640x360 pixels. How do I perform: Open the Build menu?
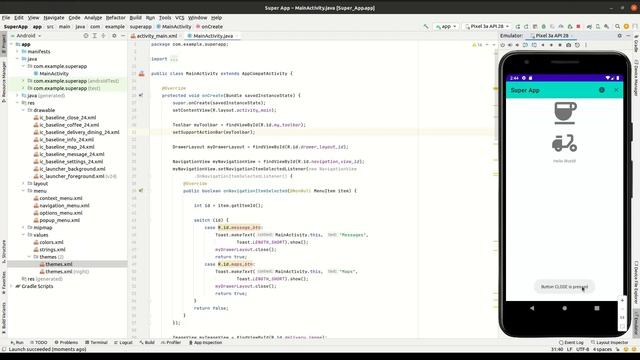tap(136, 18)
